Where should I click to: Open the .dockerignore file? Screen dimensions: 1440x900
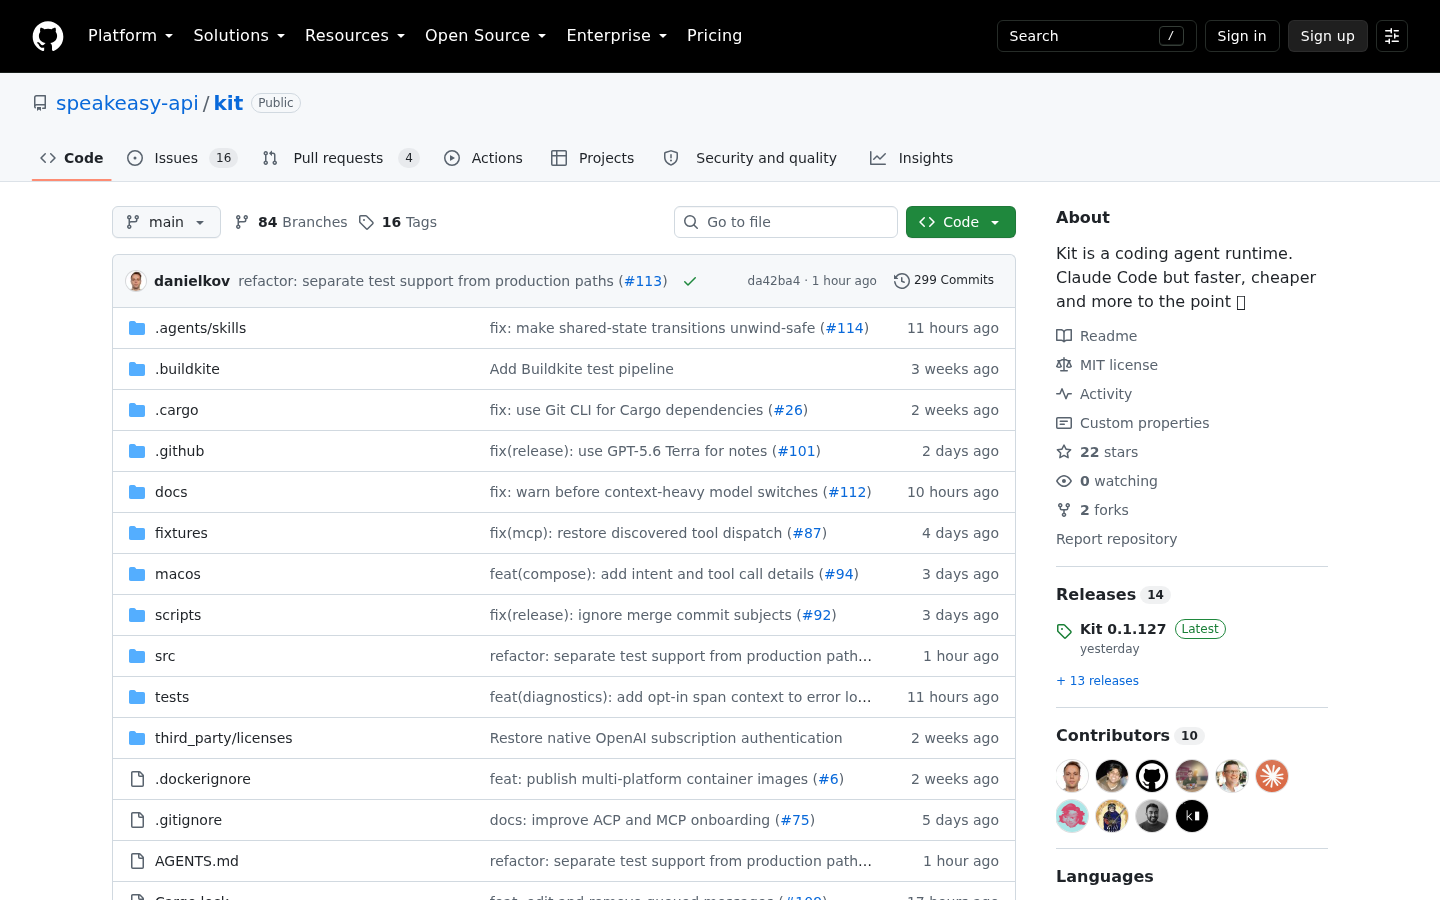tap(203, 779)
